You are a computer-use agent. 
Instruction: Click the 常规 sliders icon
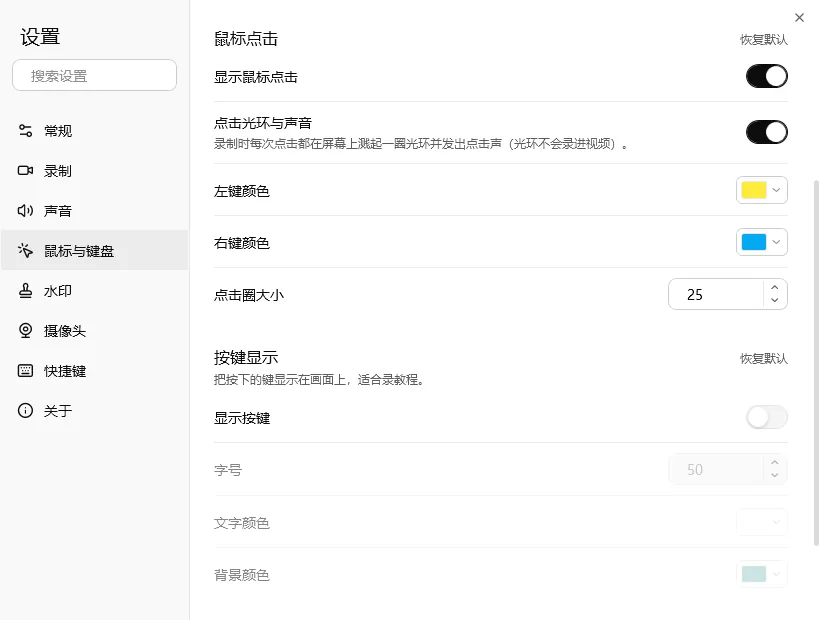tap(25, 130)
